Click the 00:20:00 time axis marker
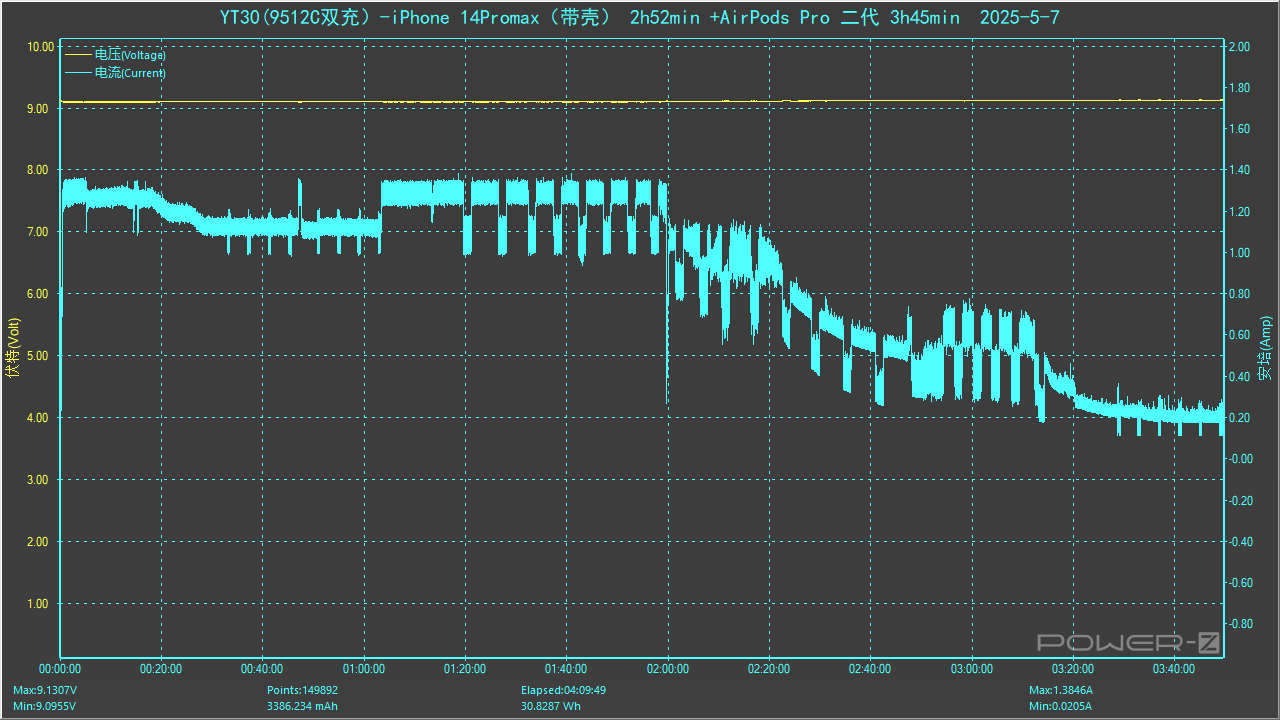 pos(161,669)
